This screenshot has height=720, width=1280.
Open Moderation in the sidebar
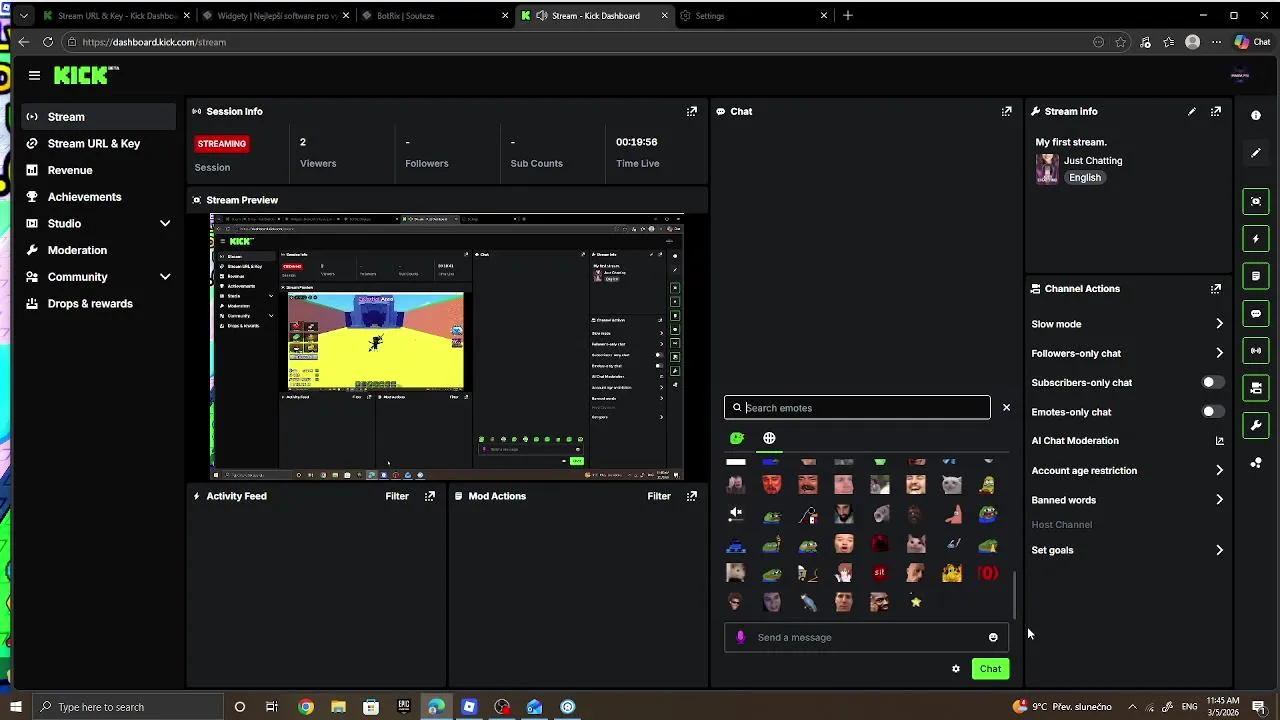coord(77,250)
